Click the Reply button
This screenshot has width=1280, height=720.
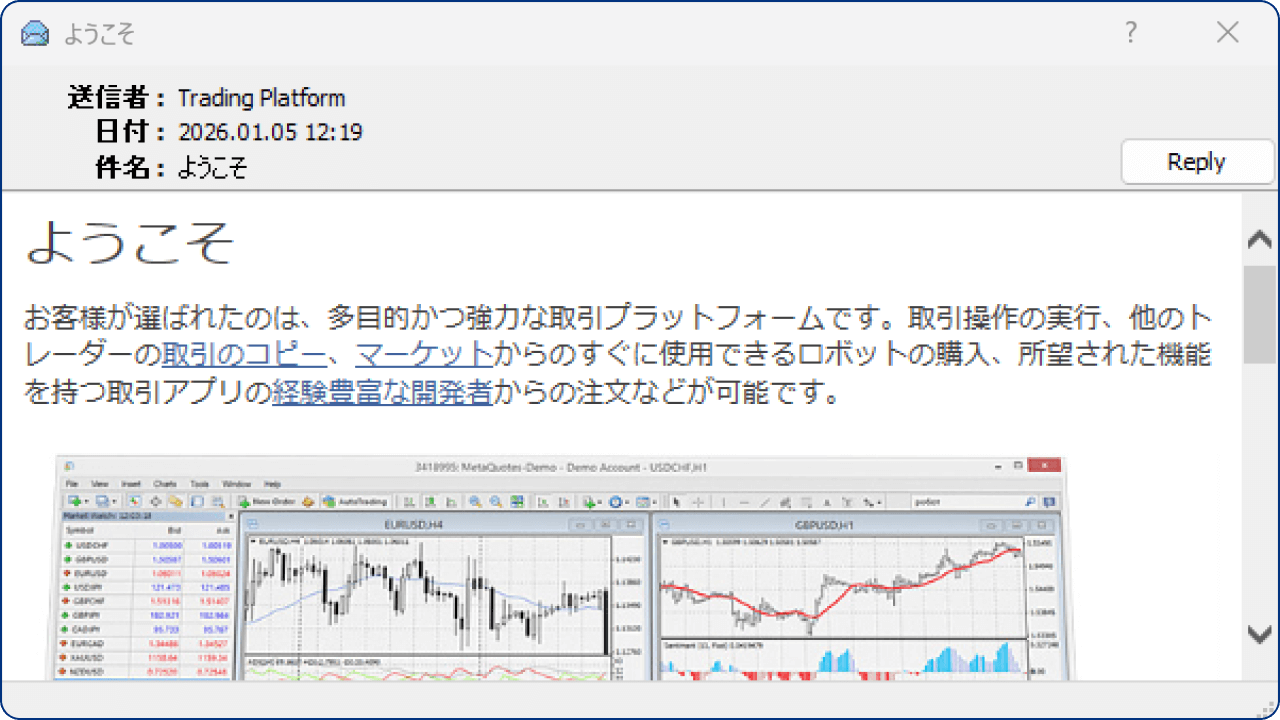coord(1197,162)
